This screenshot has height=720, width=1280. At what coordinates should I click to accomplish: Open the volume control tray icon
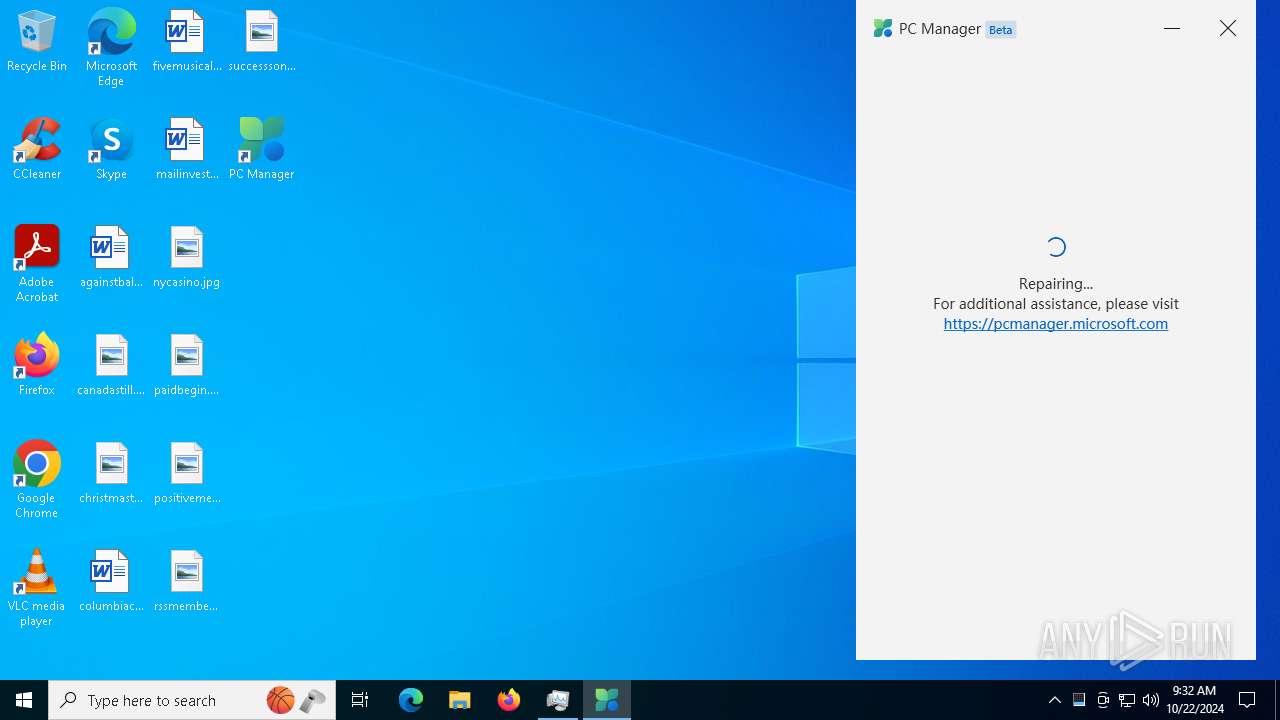tap(1151, 700)
